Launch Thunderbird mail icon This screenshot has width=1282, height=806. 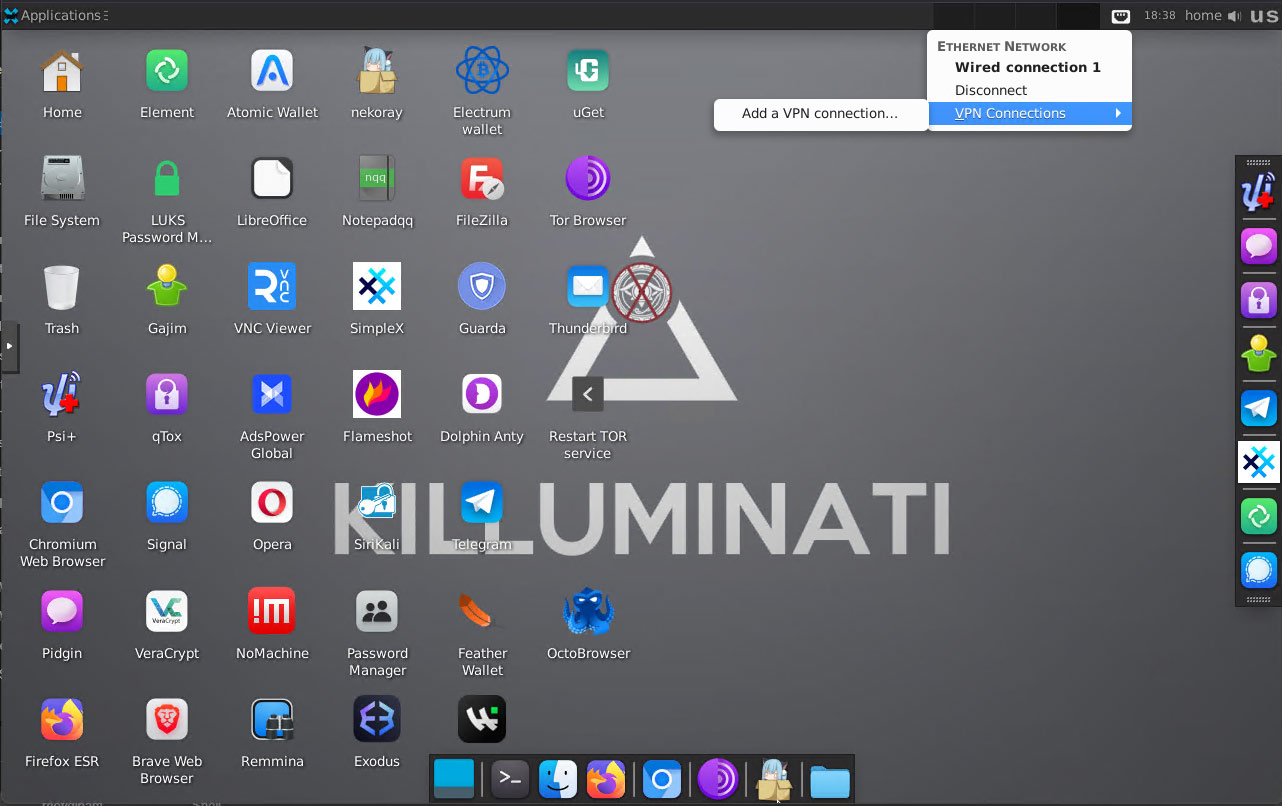click(x=588, y=287)
